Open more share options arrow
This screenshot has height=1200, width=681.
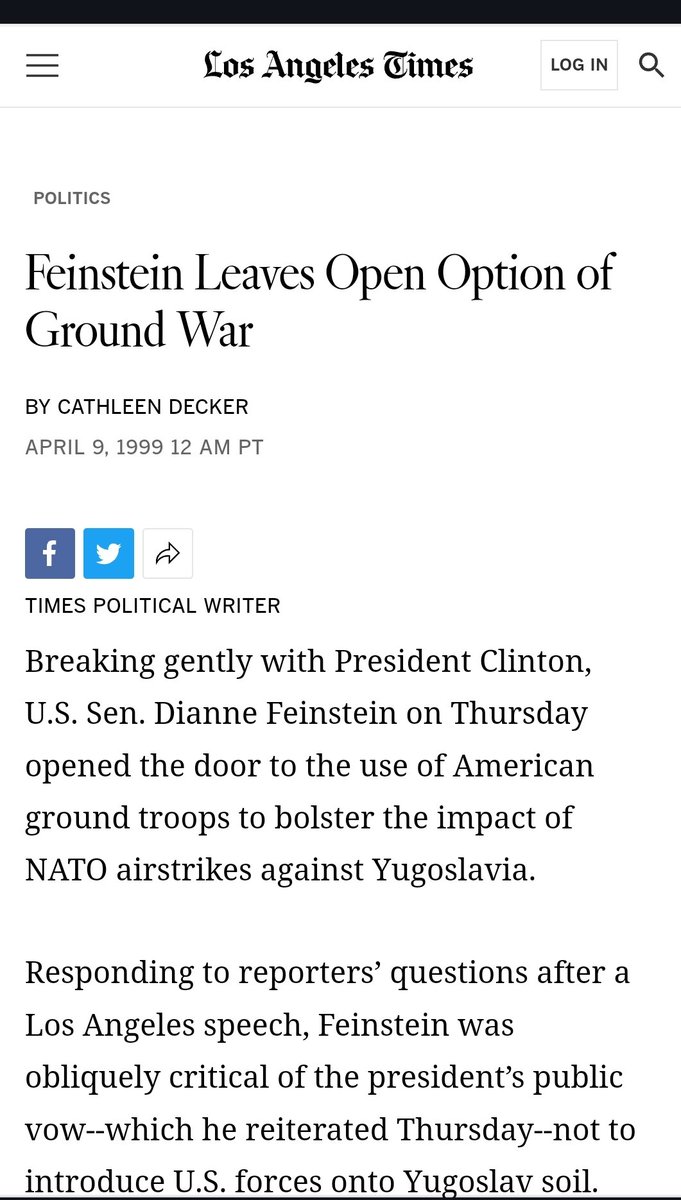click(x=167, y=553)
